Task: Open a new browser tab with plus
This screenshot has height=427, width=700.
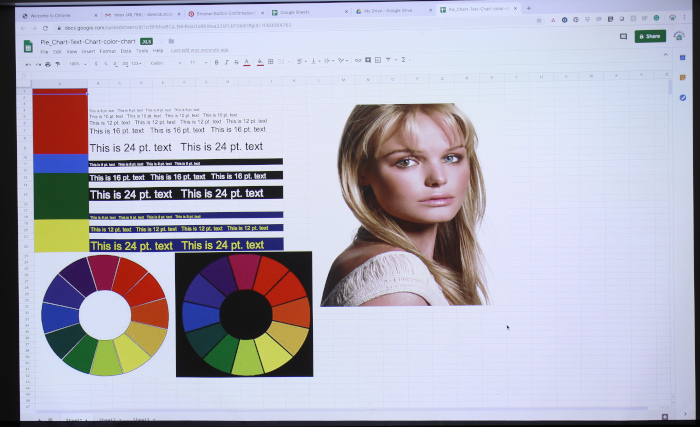Action: click(529, 8)
